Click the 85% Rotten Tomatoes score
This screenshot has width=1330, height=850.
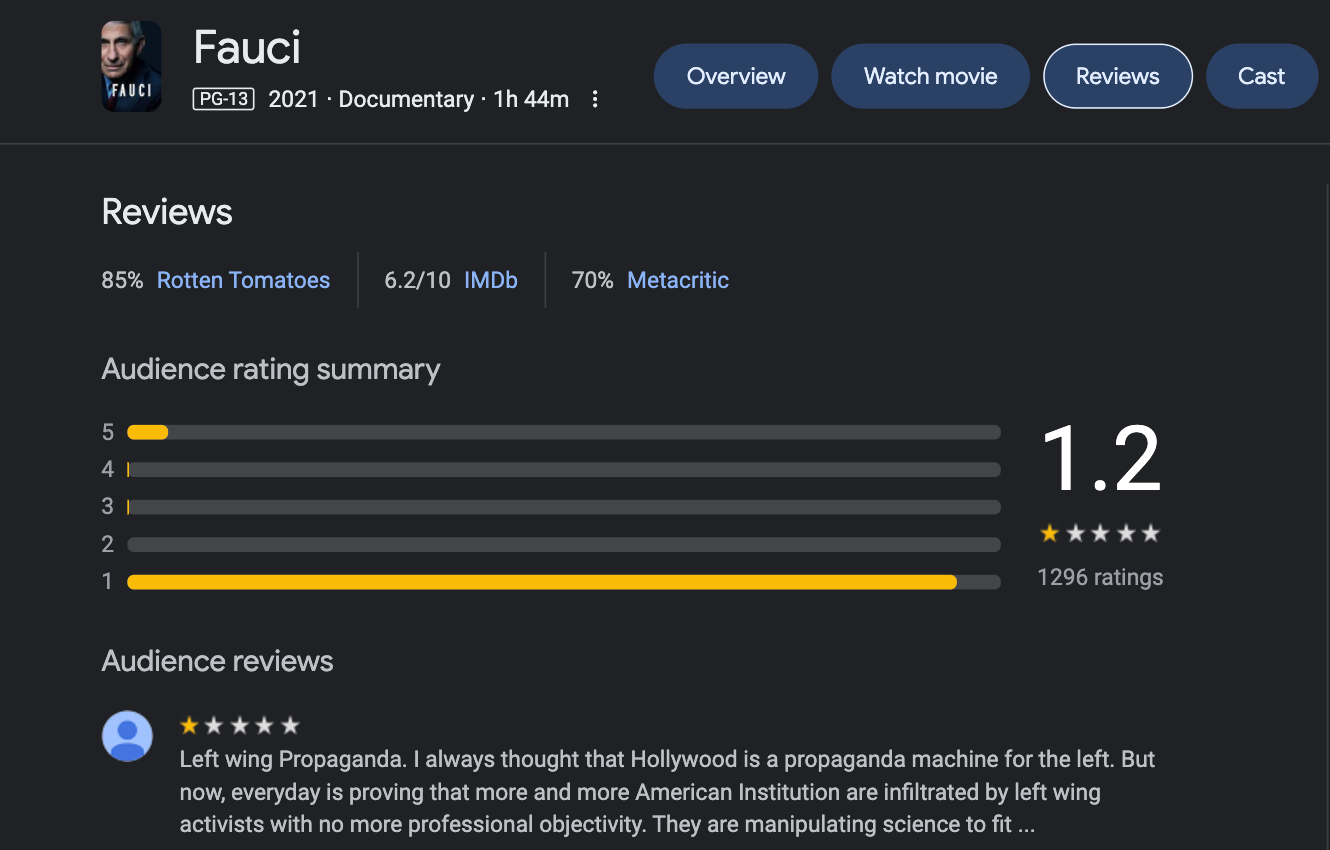pos(122,280)
